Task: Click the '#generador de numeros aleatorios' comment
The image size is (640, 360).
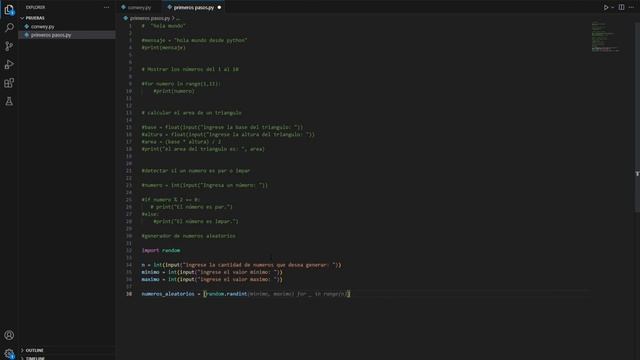Action: [x=188, y=236]
